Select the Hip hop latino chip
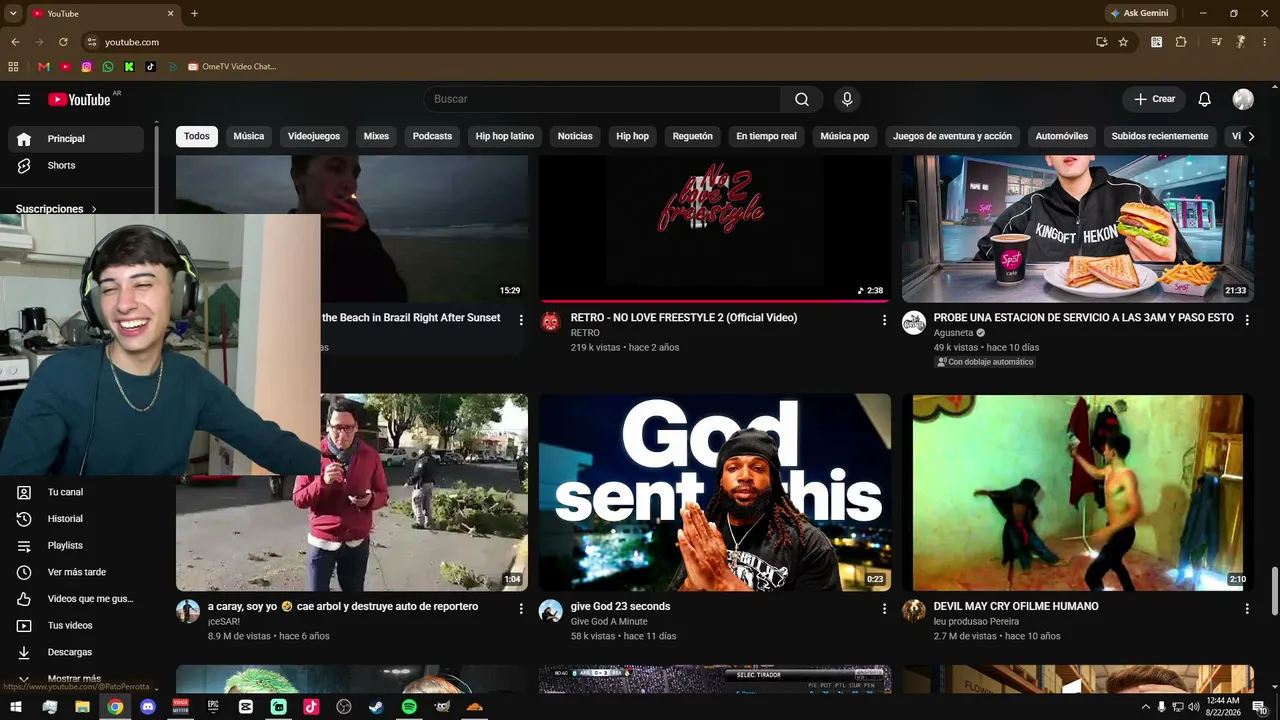 pos(505,136)
